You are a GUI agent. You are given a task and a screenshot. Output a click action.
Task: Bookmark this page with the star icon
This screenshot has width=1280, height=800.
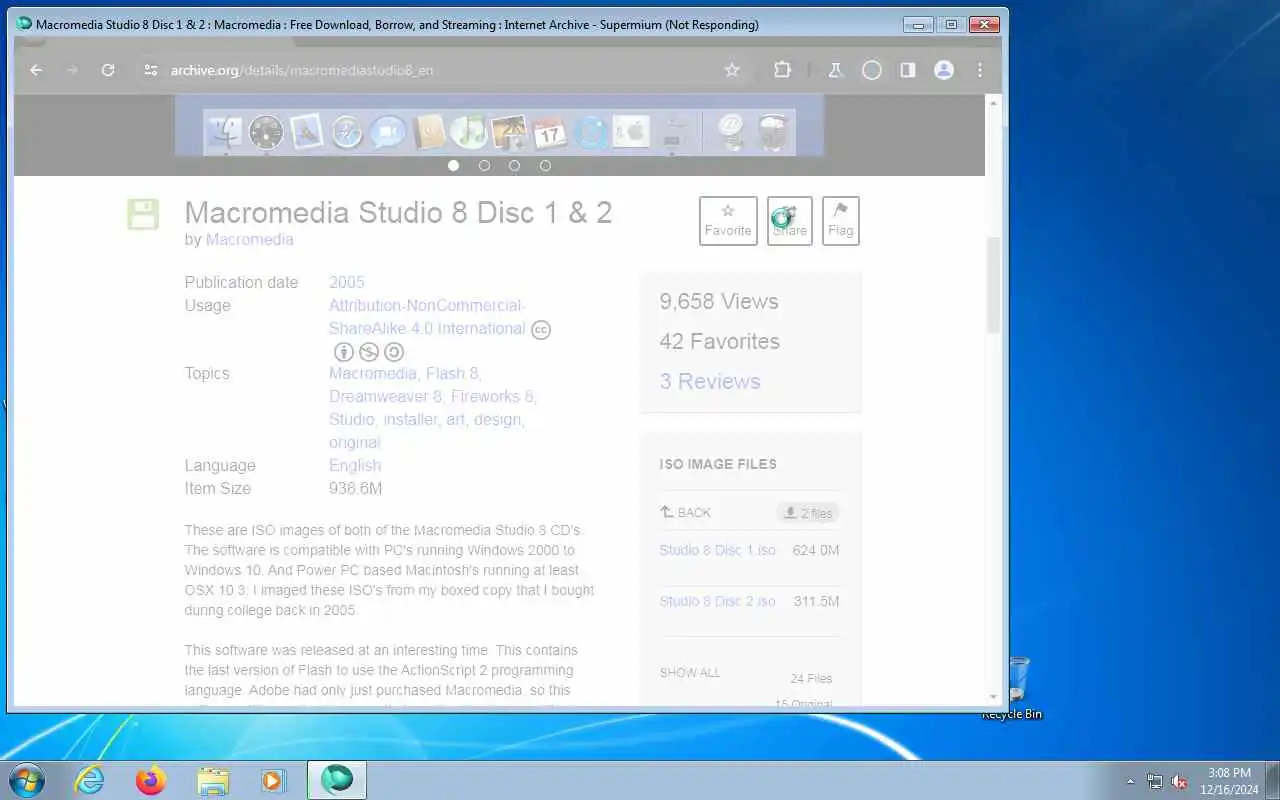732,70
